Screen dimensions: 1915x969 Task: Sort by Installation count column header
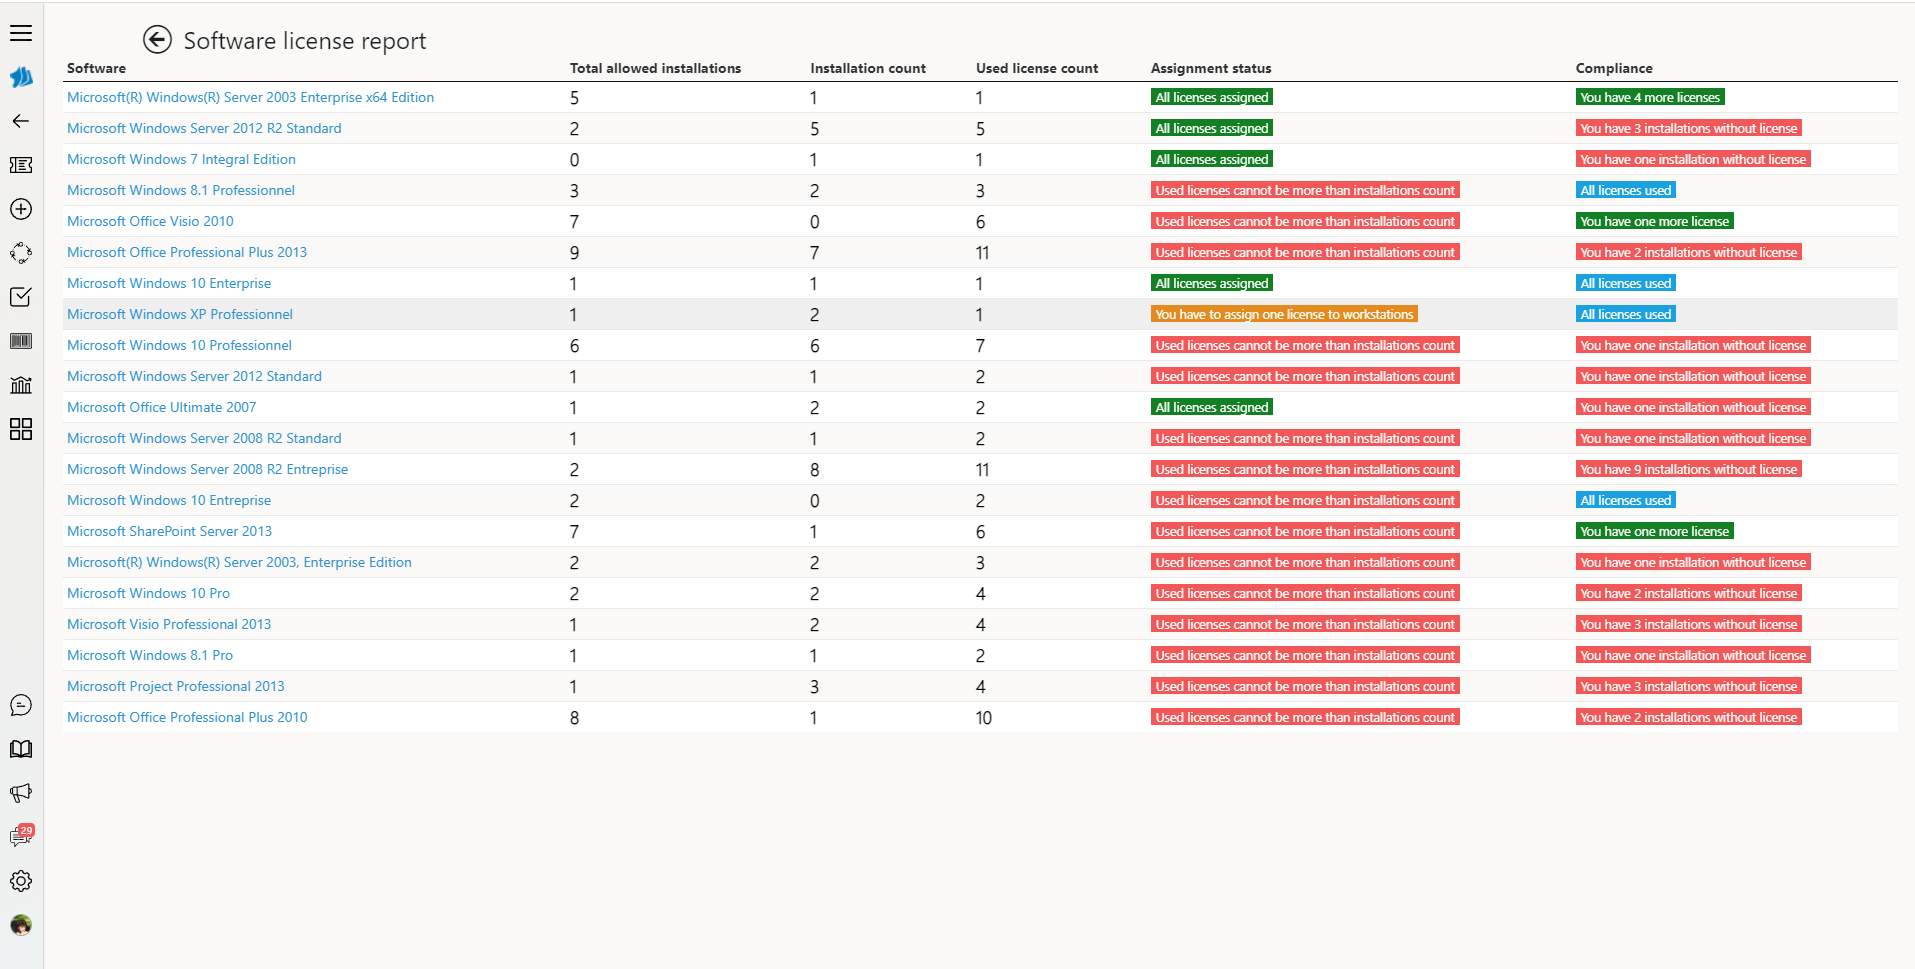coord(868,68)
